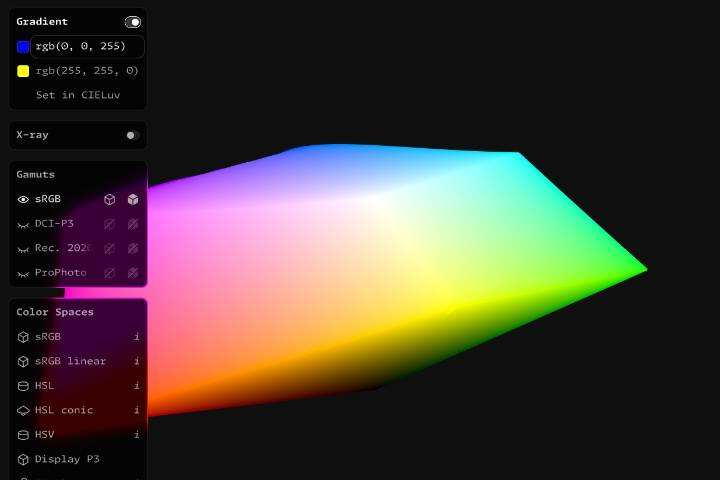The height and width of the screenshot is (480, 720).
Task: Click the Rec. 2020 solid cube icon
Action: click(x=132, y=248)
